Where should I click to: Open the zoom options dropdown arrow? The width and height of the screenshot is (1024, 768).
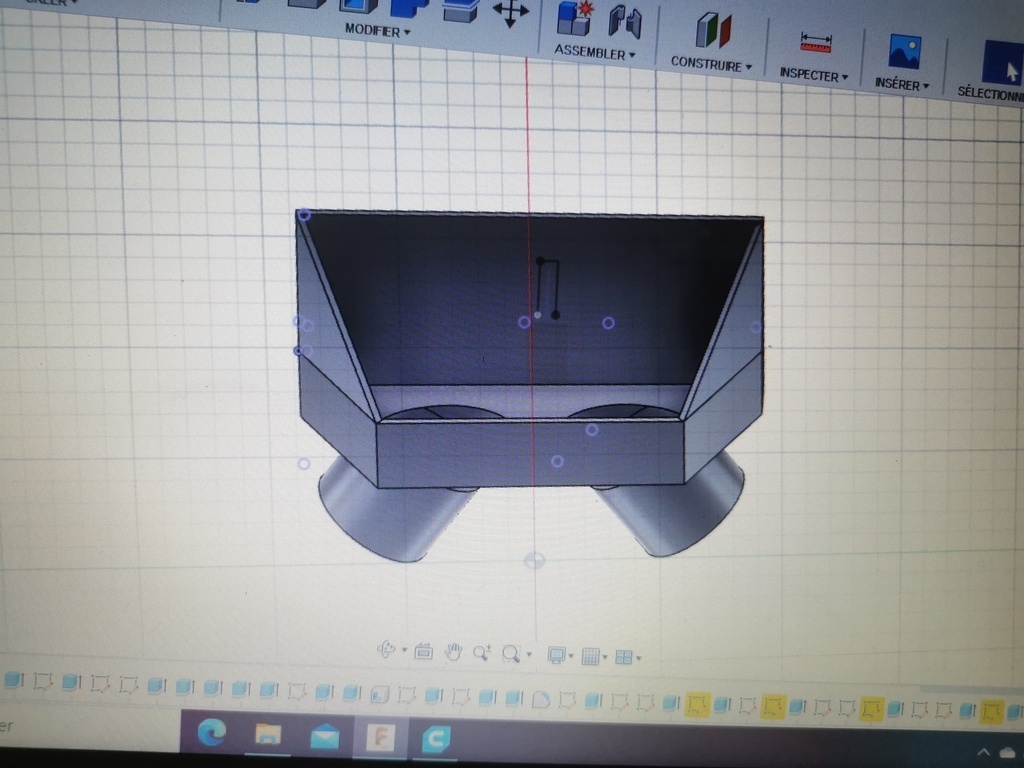[529, 654]
